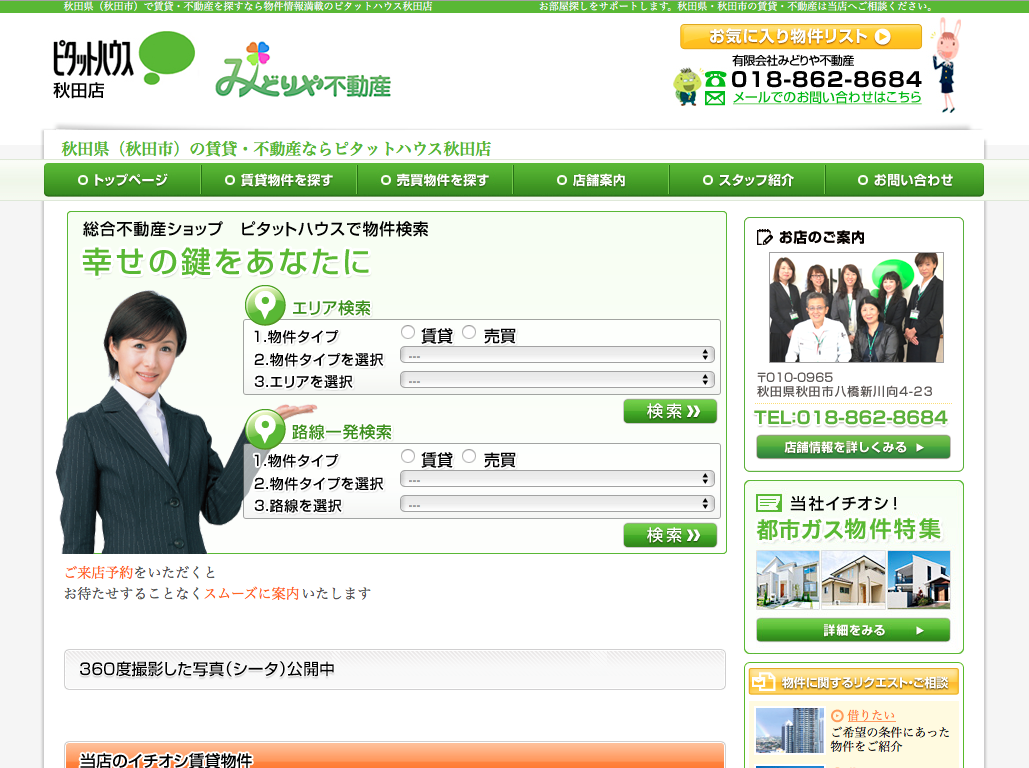Click 店舗情報を詳しくみる button
This screenshot has height=768, width=1029.
coord(853,447)
